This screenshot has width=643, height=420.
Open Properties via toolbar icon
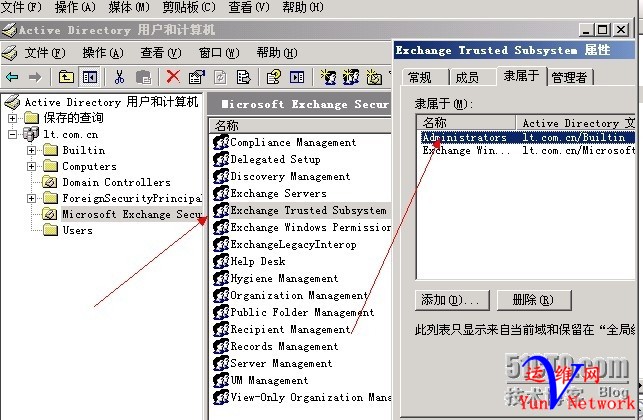coord(196,77)
